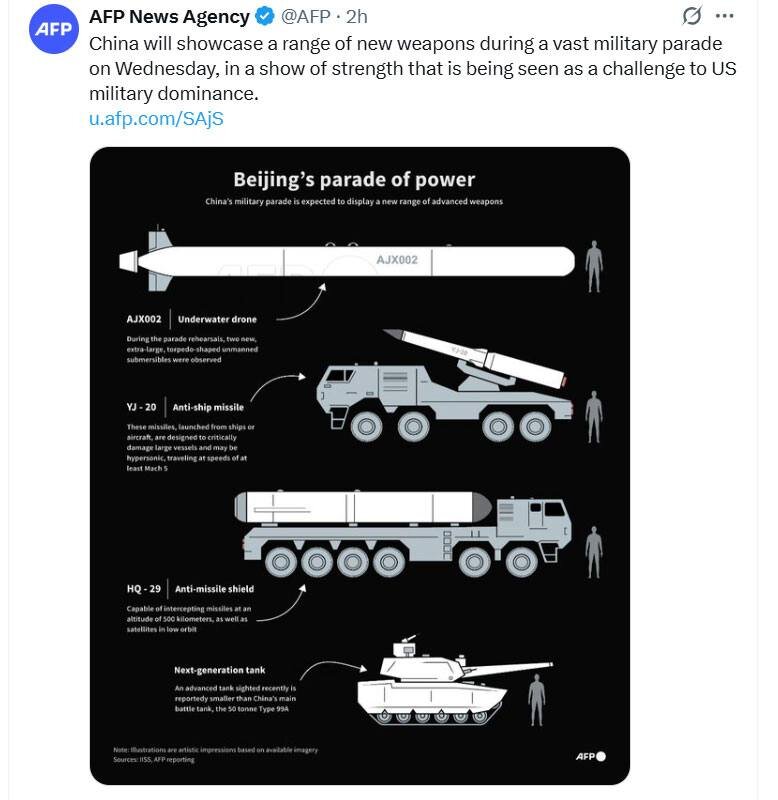This screenshot has height=800, width=778.
Task: Click the blue verified badge
Action: (264, 17)
